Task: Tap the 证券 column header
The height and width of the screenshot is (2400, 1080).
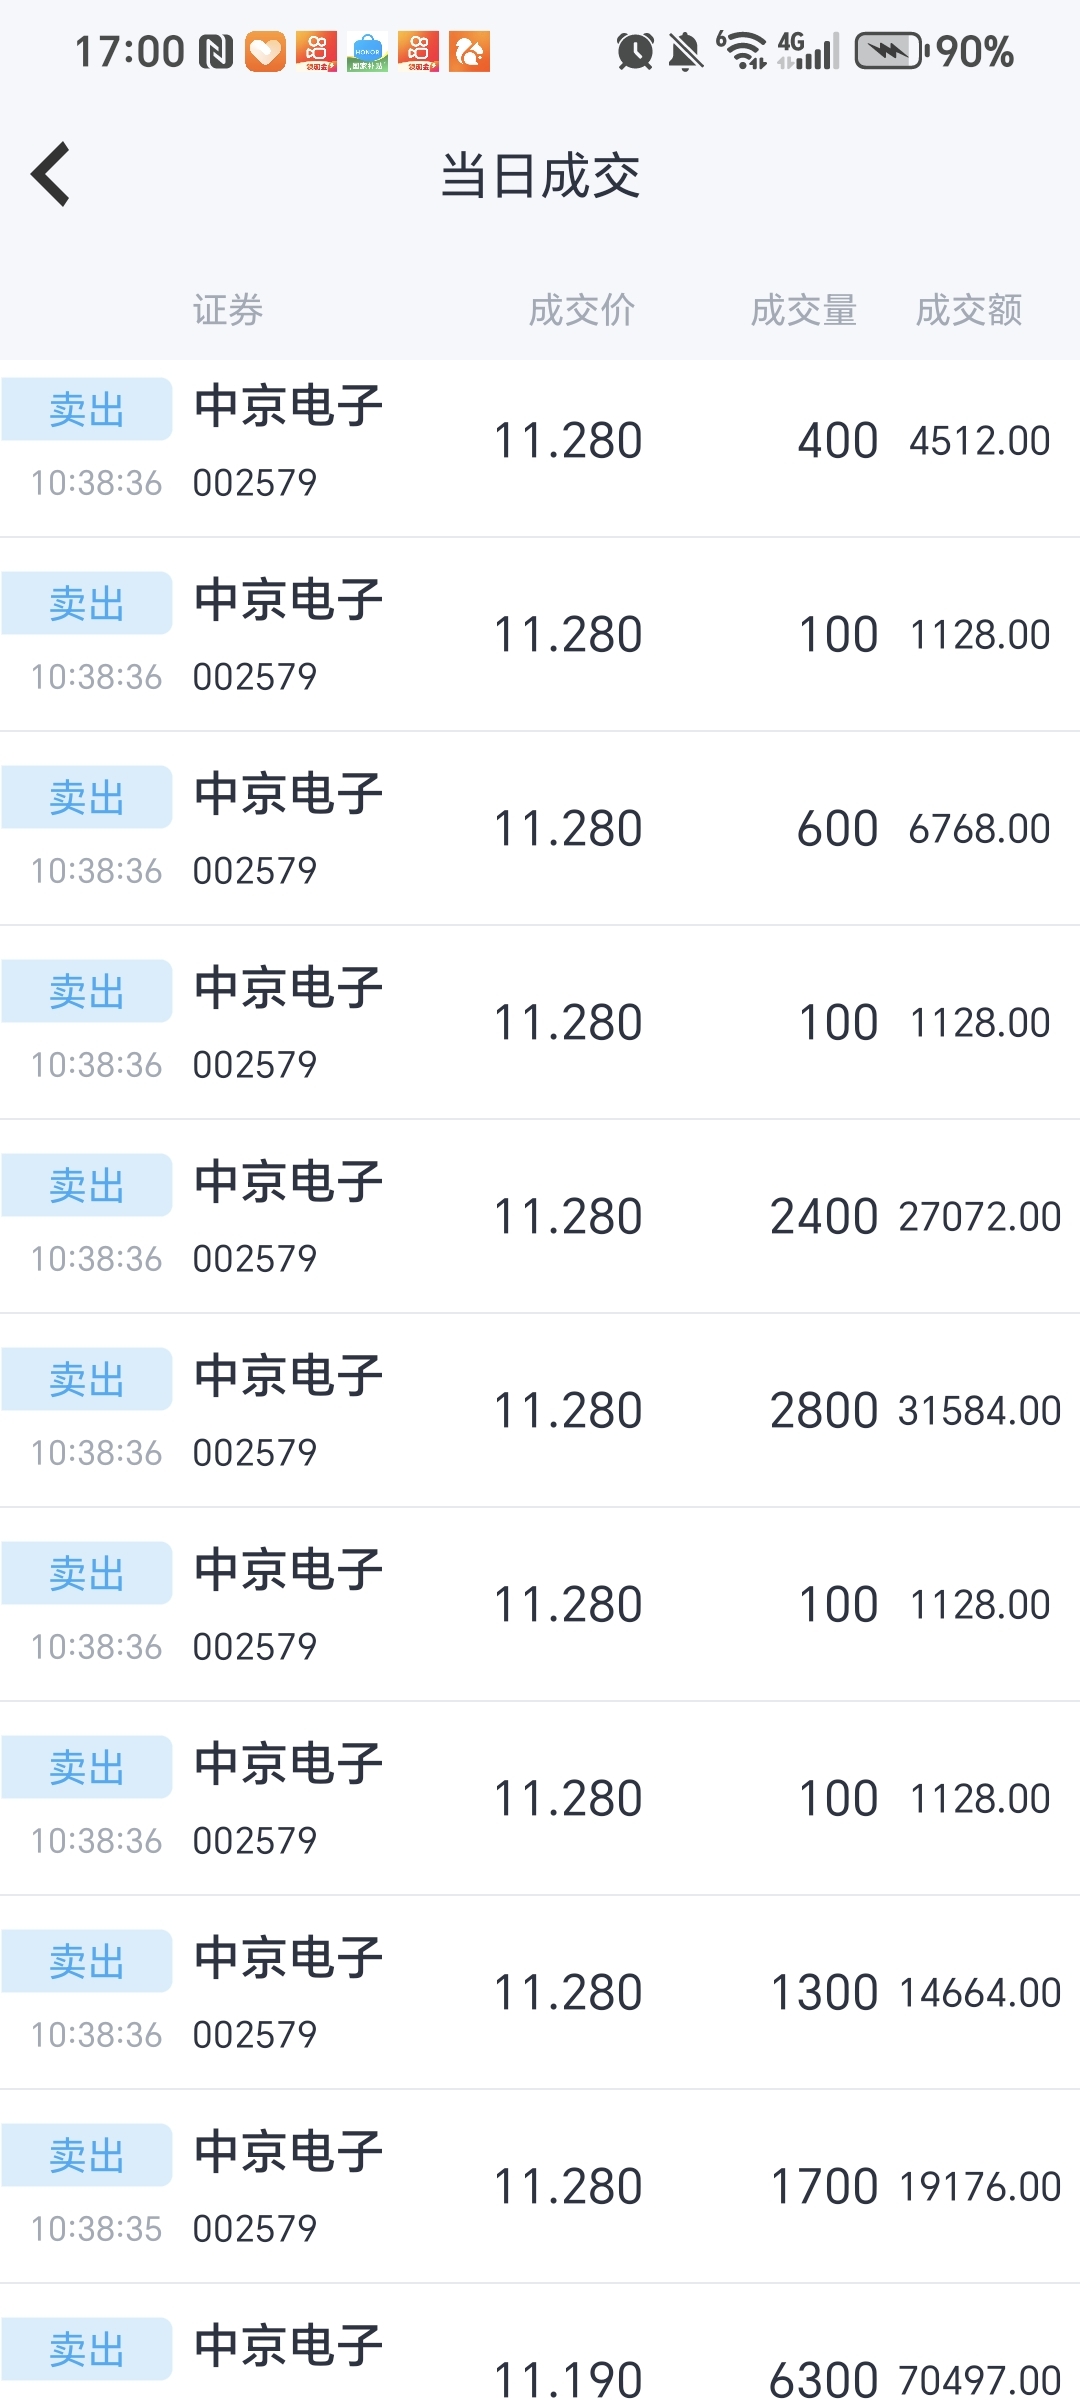Action: 228,310
